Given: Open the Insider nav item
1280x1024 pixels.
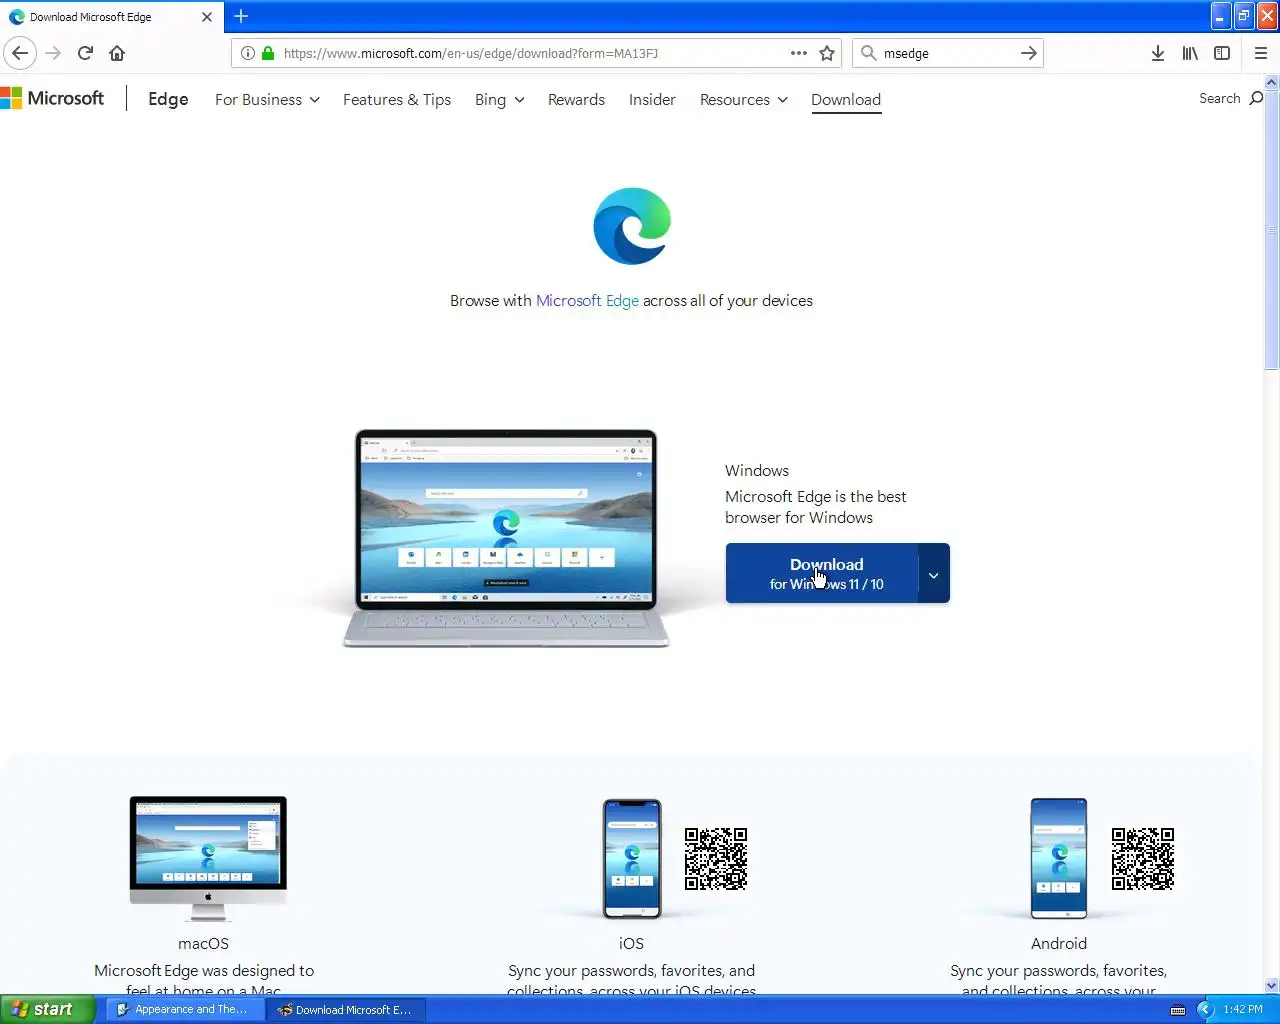Looking at the screenshot, I should tap(652, 100).
